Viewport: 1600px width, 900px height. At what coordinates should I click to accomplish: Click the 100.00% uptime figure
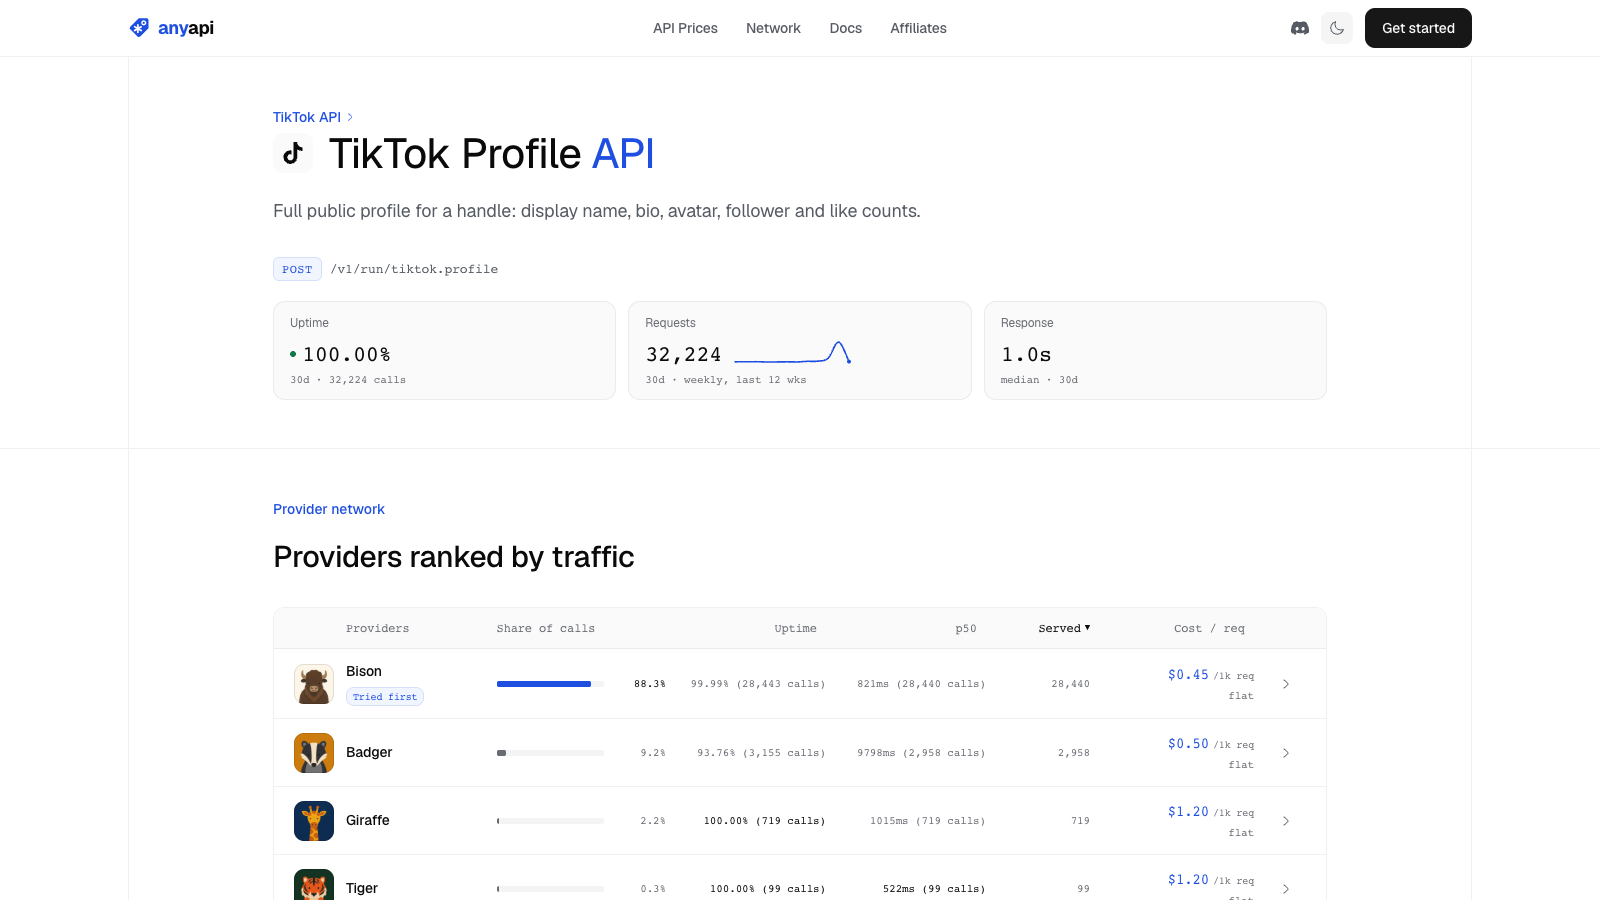click(x=347, y=354)
